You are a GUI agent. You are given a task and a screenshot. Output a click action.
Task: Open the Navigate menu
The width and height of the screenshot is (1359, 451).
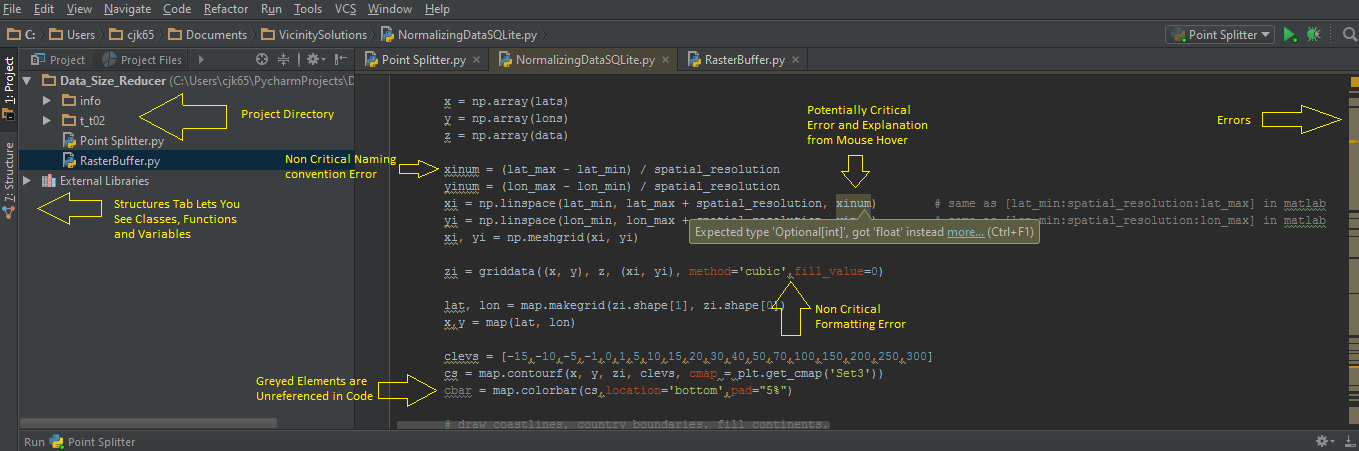[x=127, y=8]
